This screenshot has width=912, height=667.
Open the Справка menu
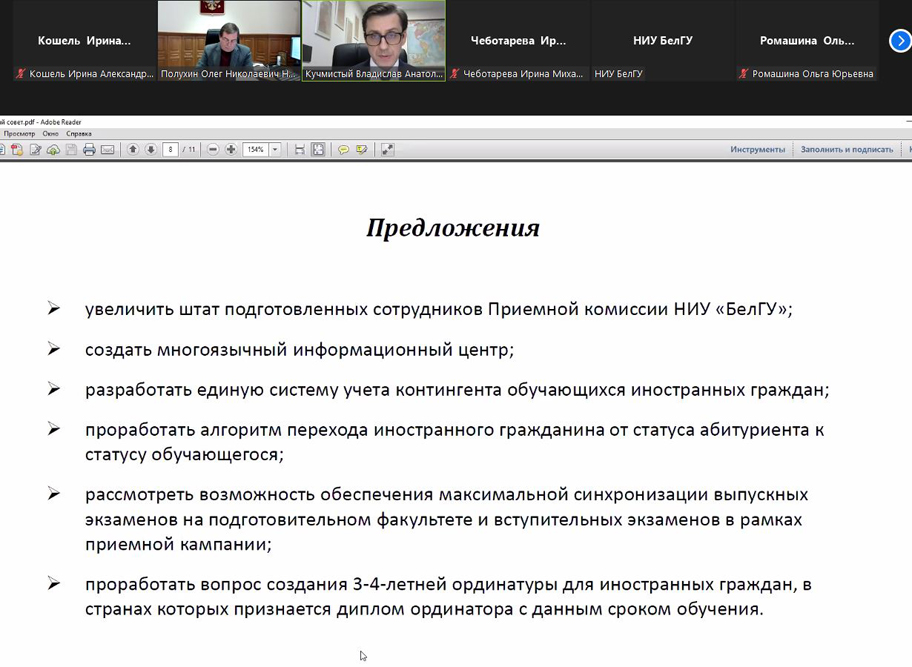(x=78, y=133)
